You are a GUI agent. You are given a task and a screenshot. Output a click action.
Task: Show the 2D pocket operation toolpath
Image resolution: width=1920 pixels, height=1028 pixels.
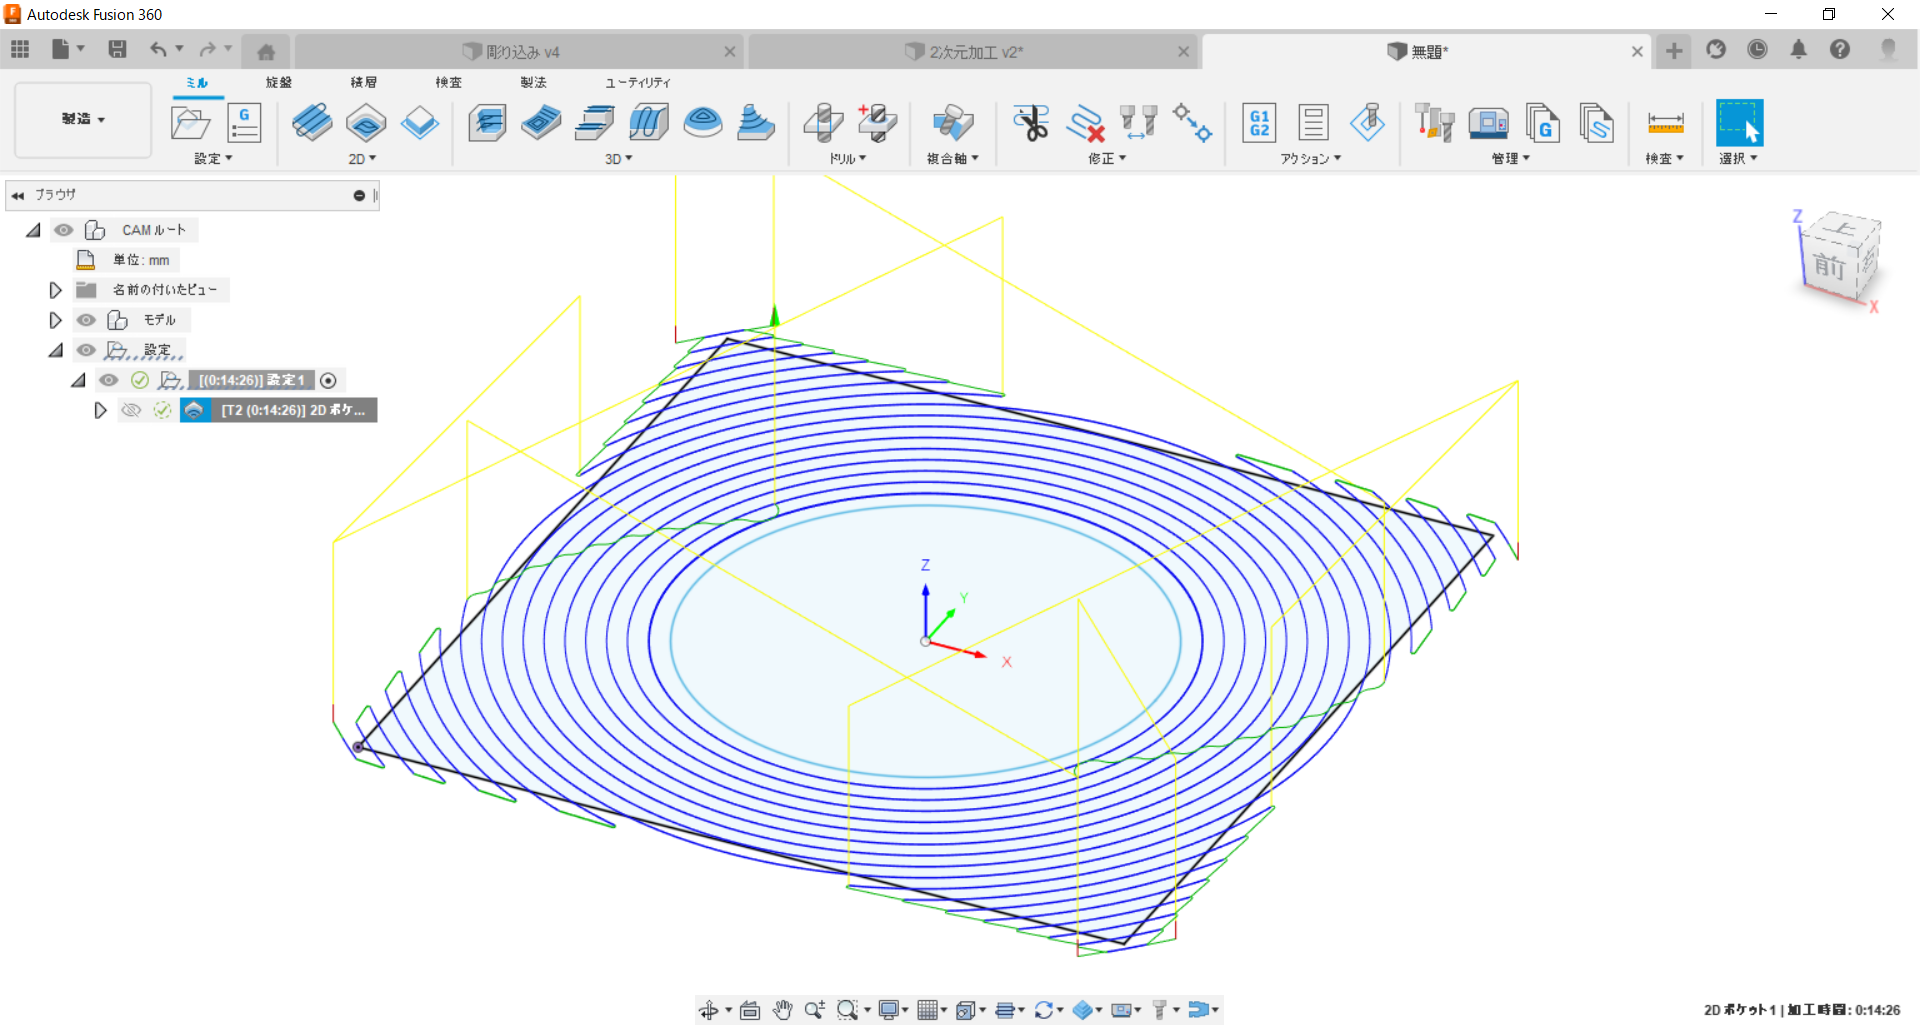(131, 410)
